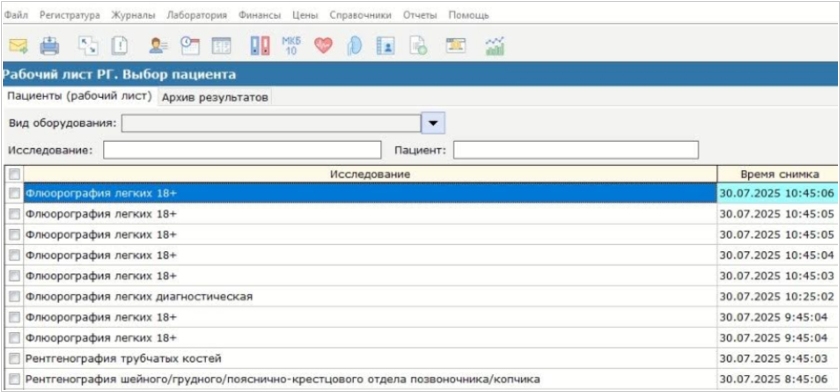840x392 pixels.
Task: Click the calendar with clock schedule icon
Action: click(190, 46)
